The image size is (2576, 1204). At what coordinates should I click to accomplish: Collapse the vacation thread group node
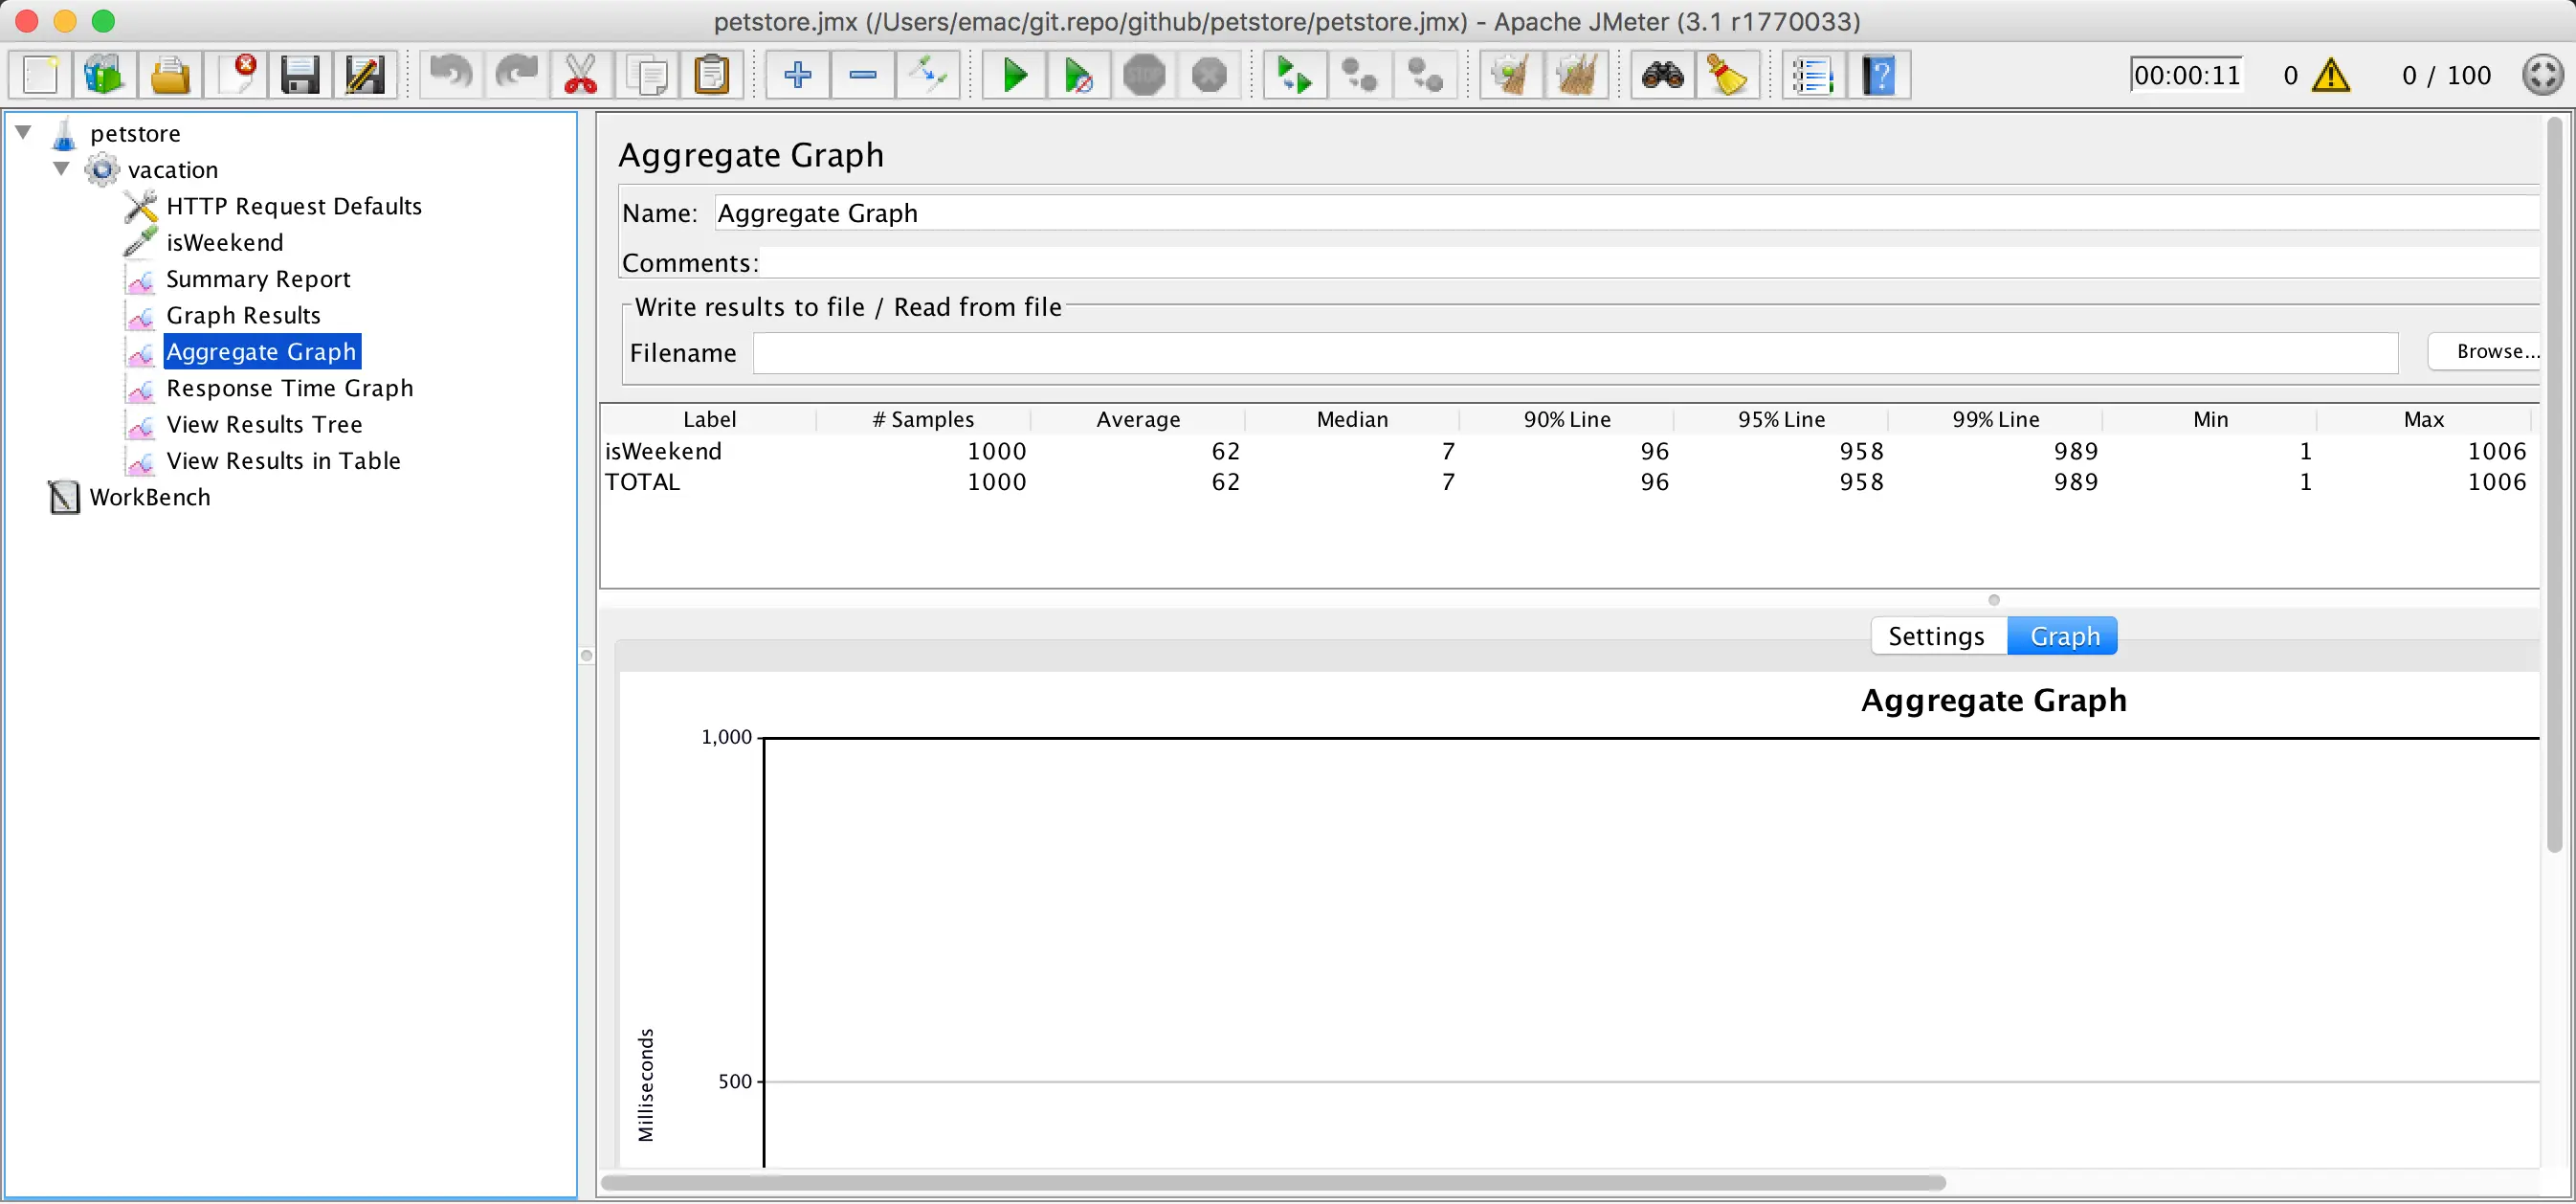pos(61,168)
